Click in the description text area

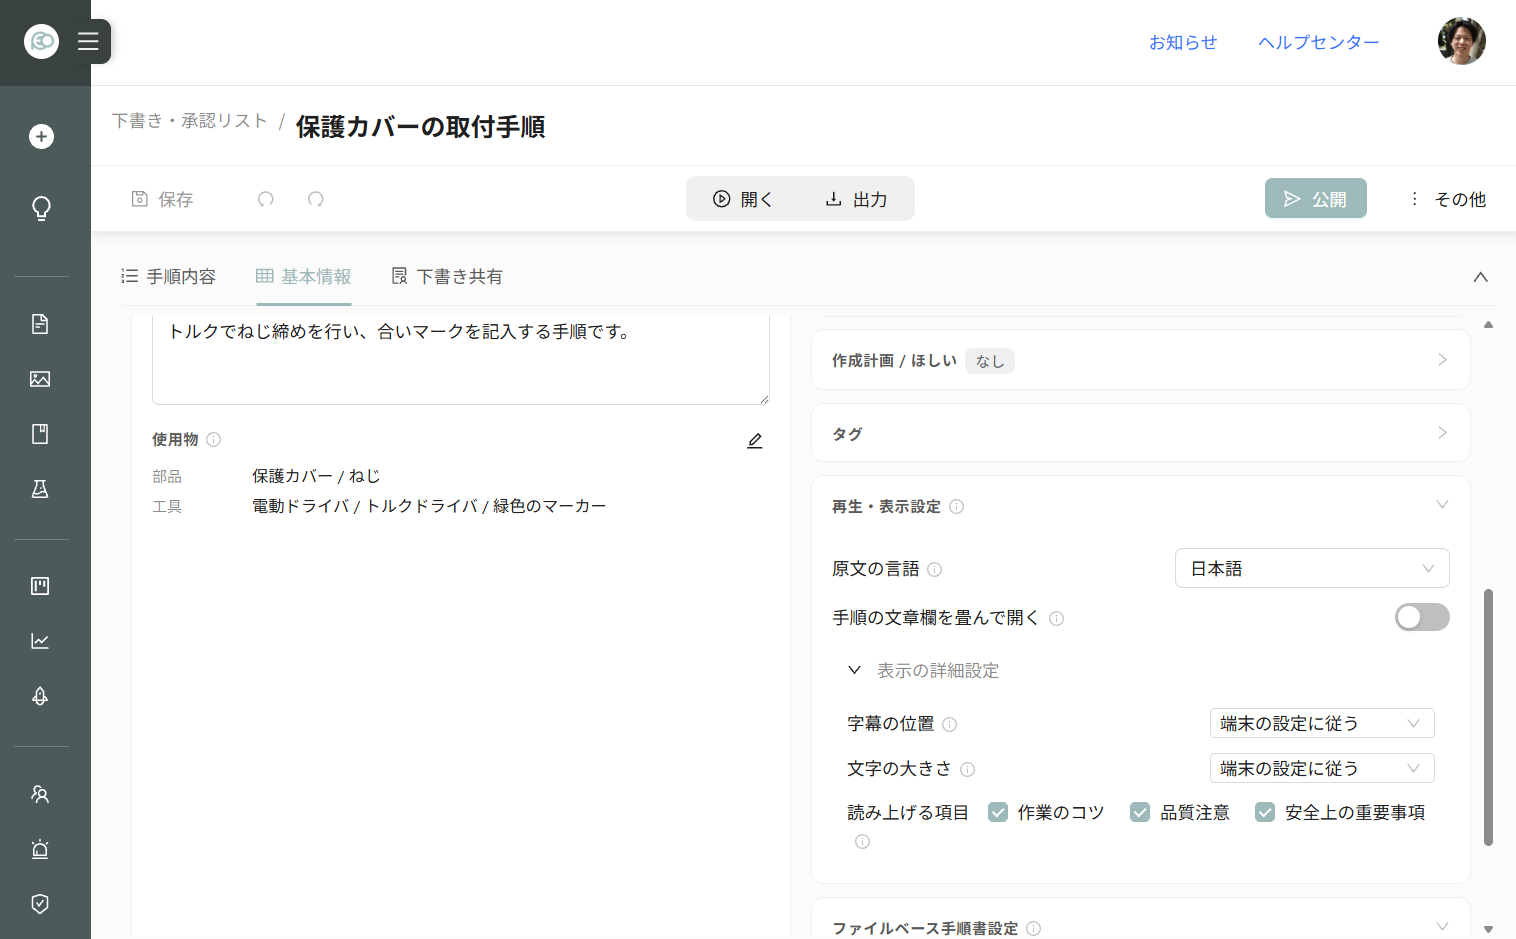tap(461, 360)
